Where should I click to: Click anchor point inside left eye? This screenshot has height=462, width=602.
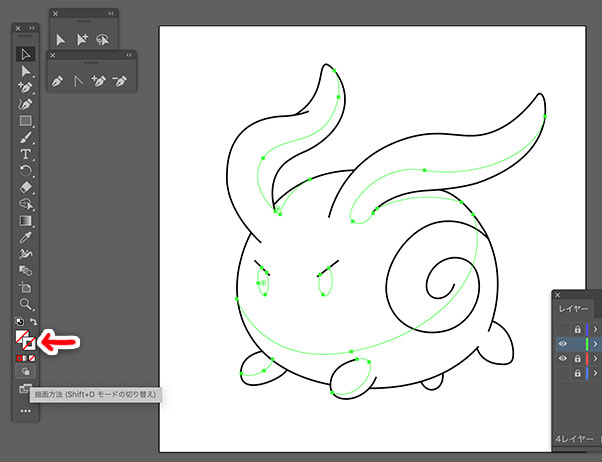pos(263,283)
